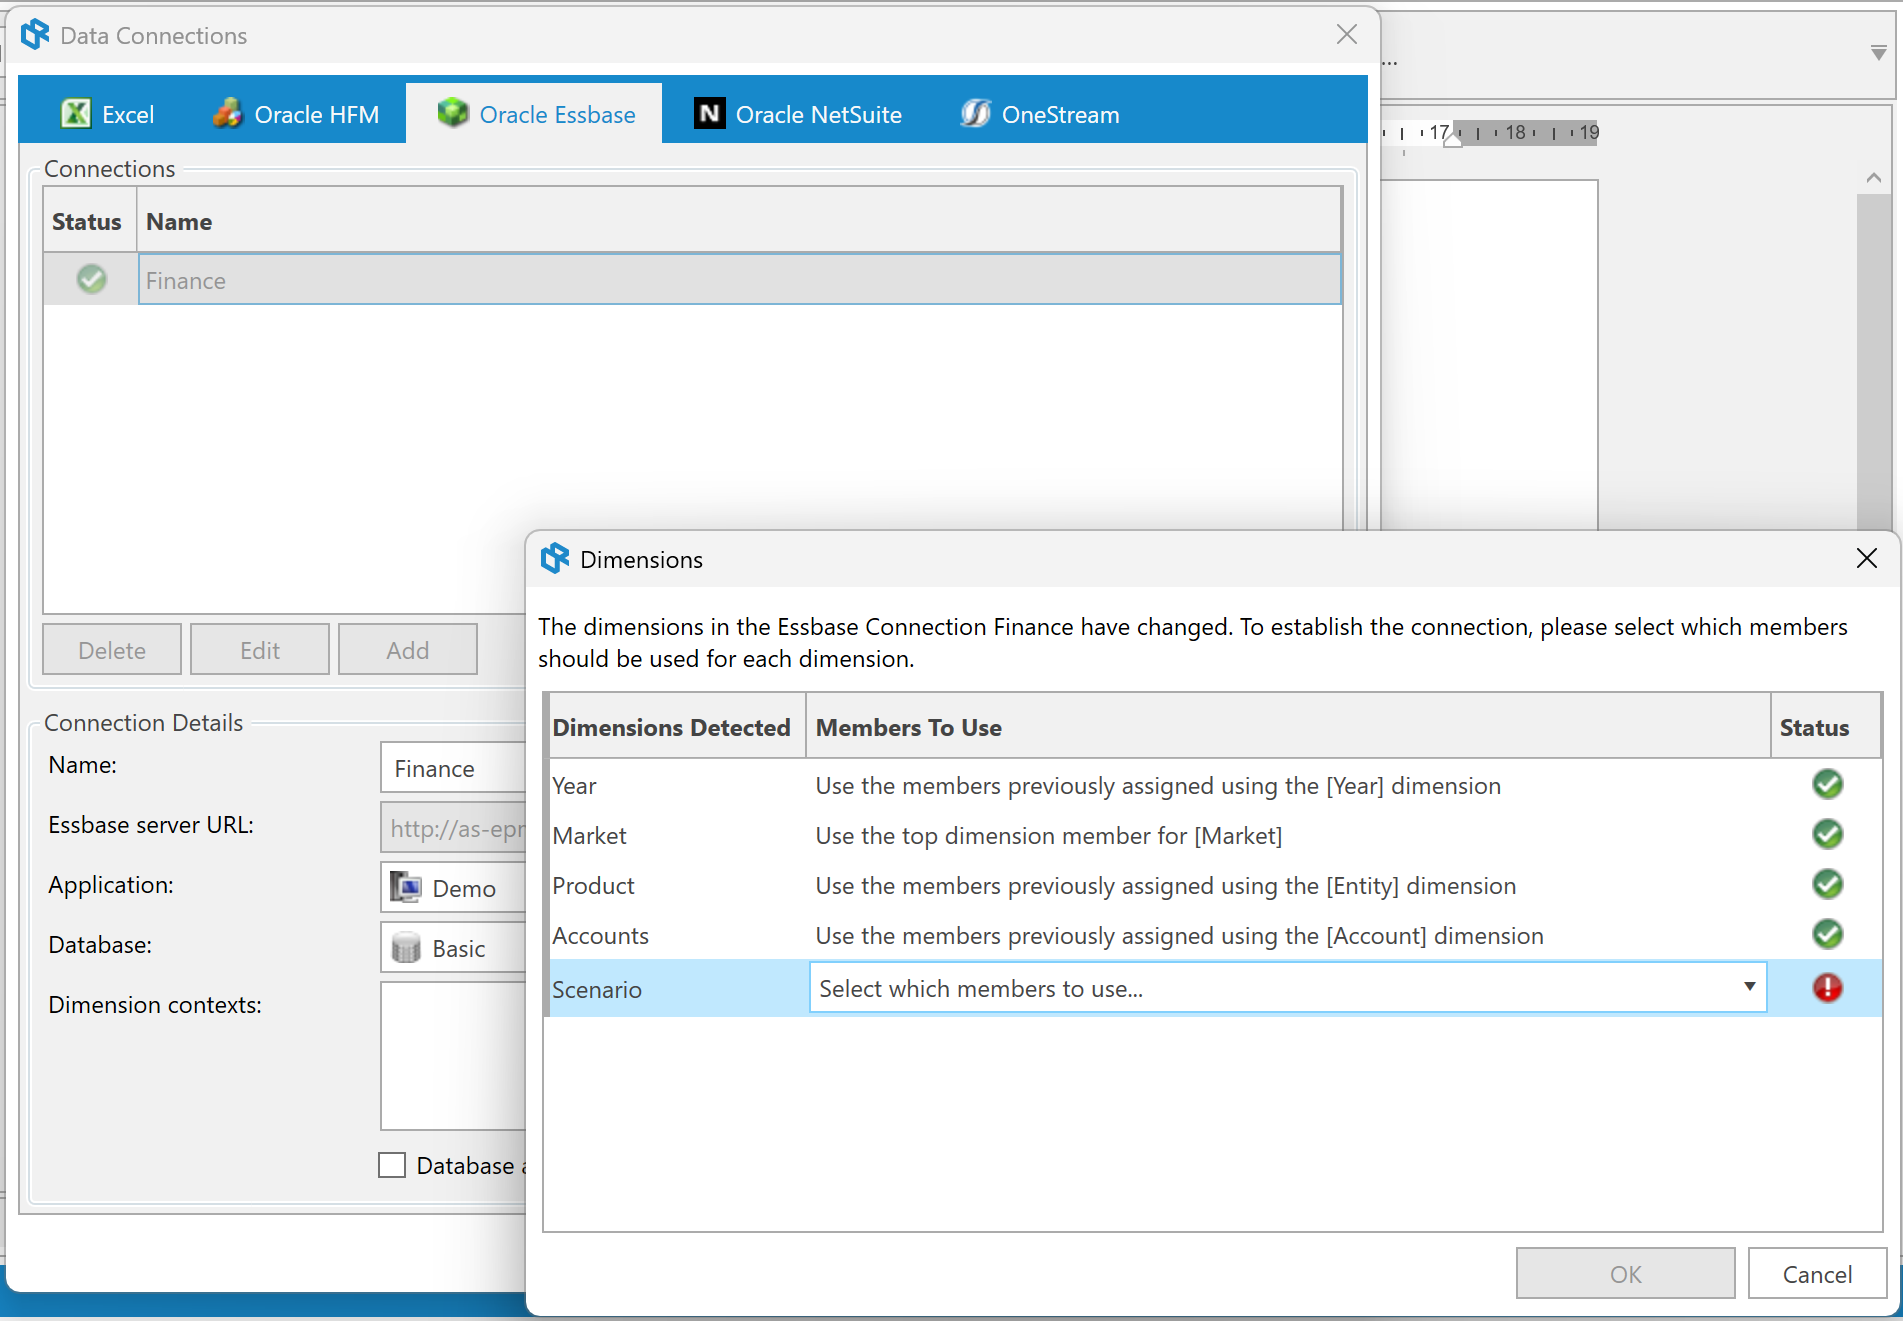This screenshot has height=1321, width=1903.
Task: Click the Dimension contexts box
Action: click(x=453, y=1056)
